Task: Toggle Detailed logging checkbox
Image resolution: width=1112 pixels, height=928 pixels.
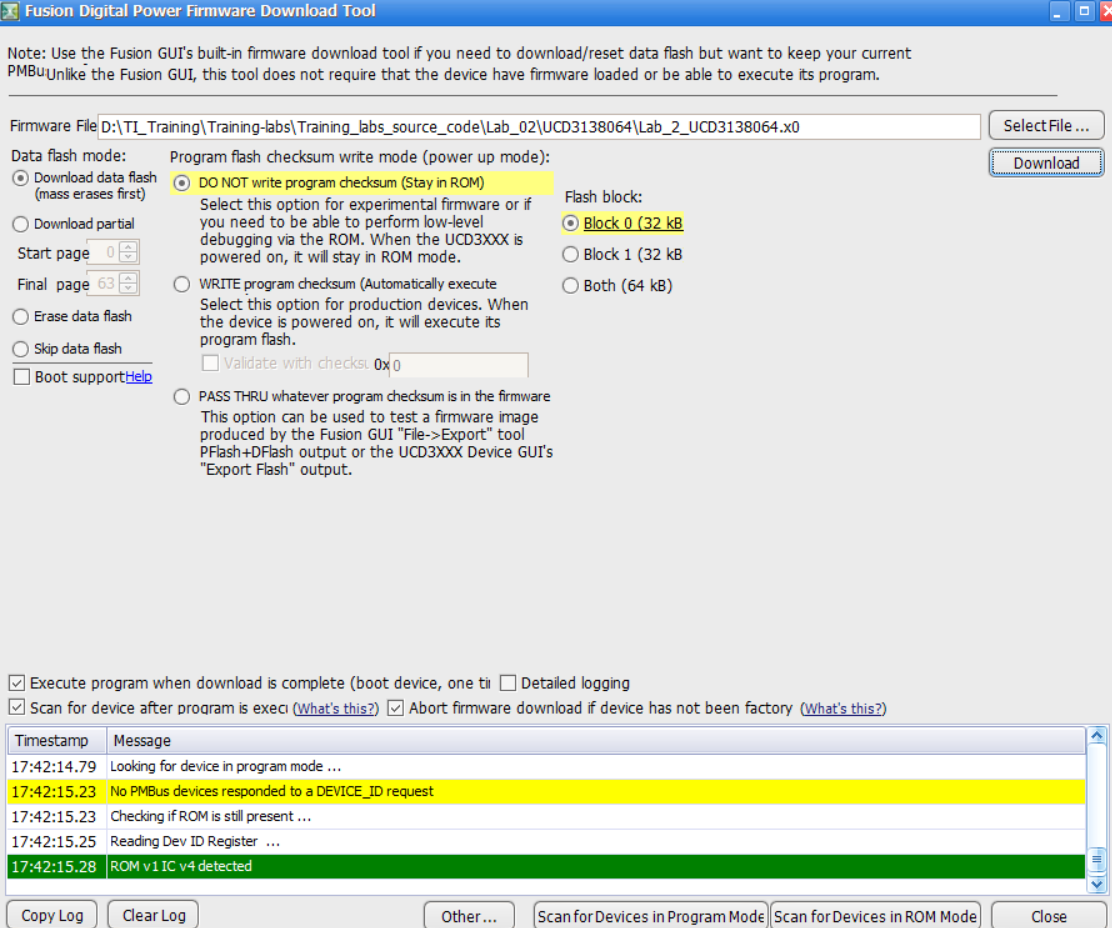Action: point(508,683)
